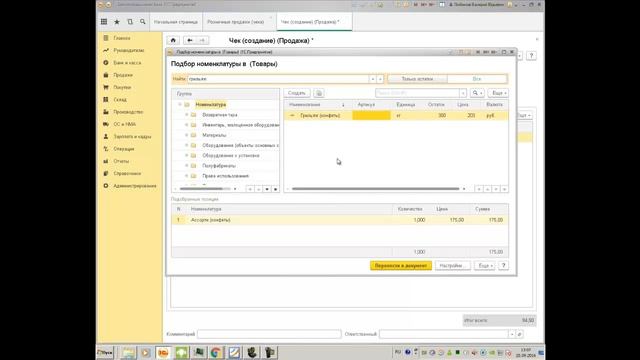Open the Windows Пуск start button
The width and height of the screenshot is (640, 360).
point(105,352)
